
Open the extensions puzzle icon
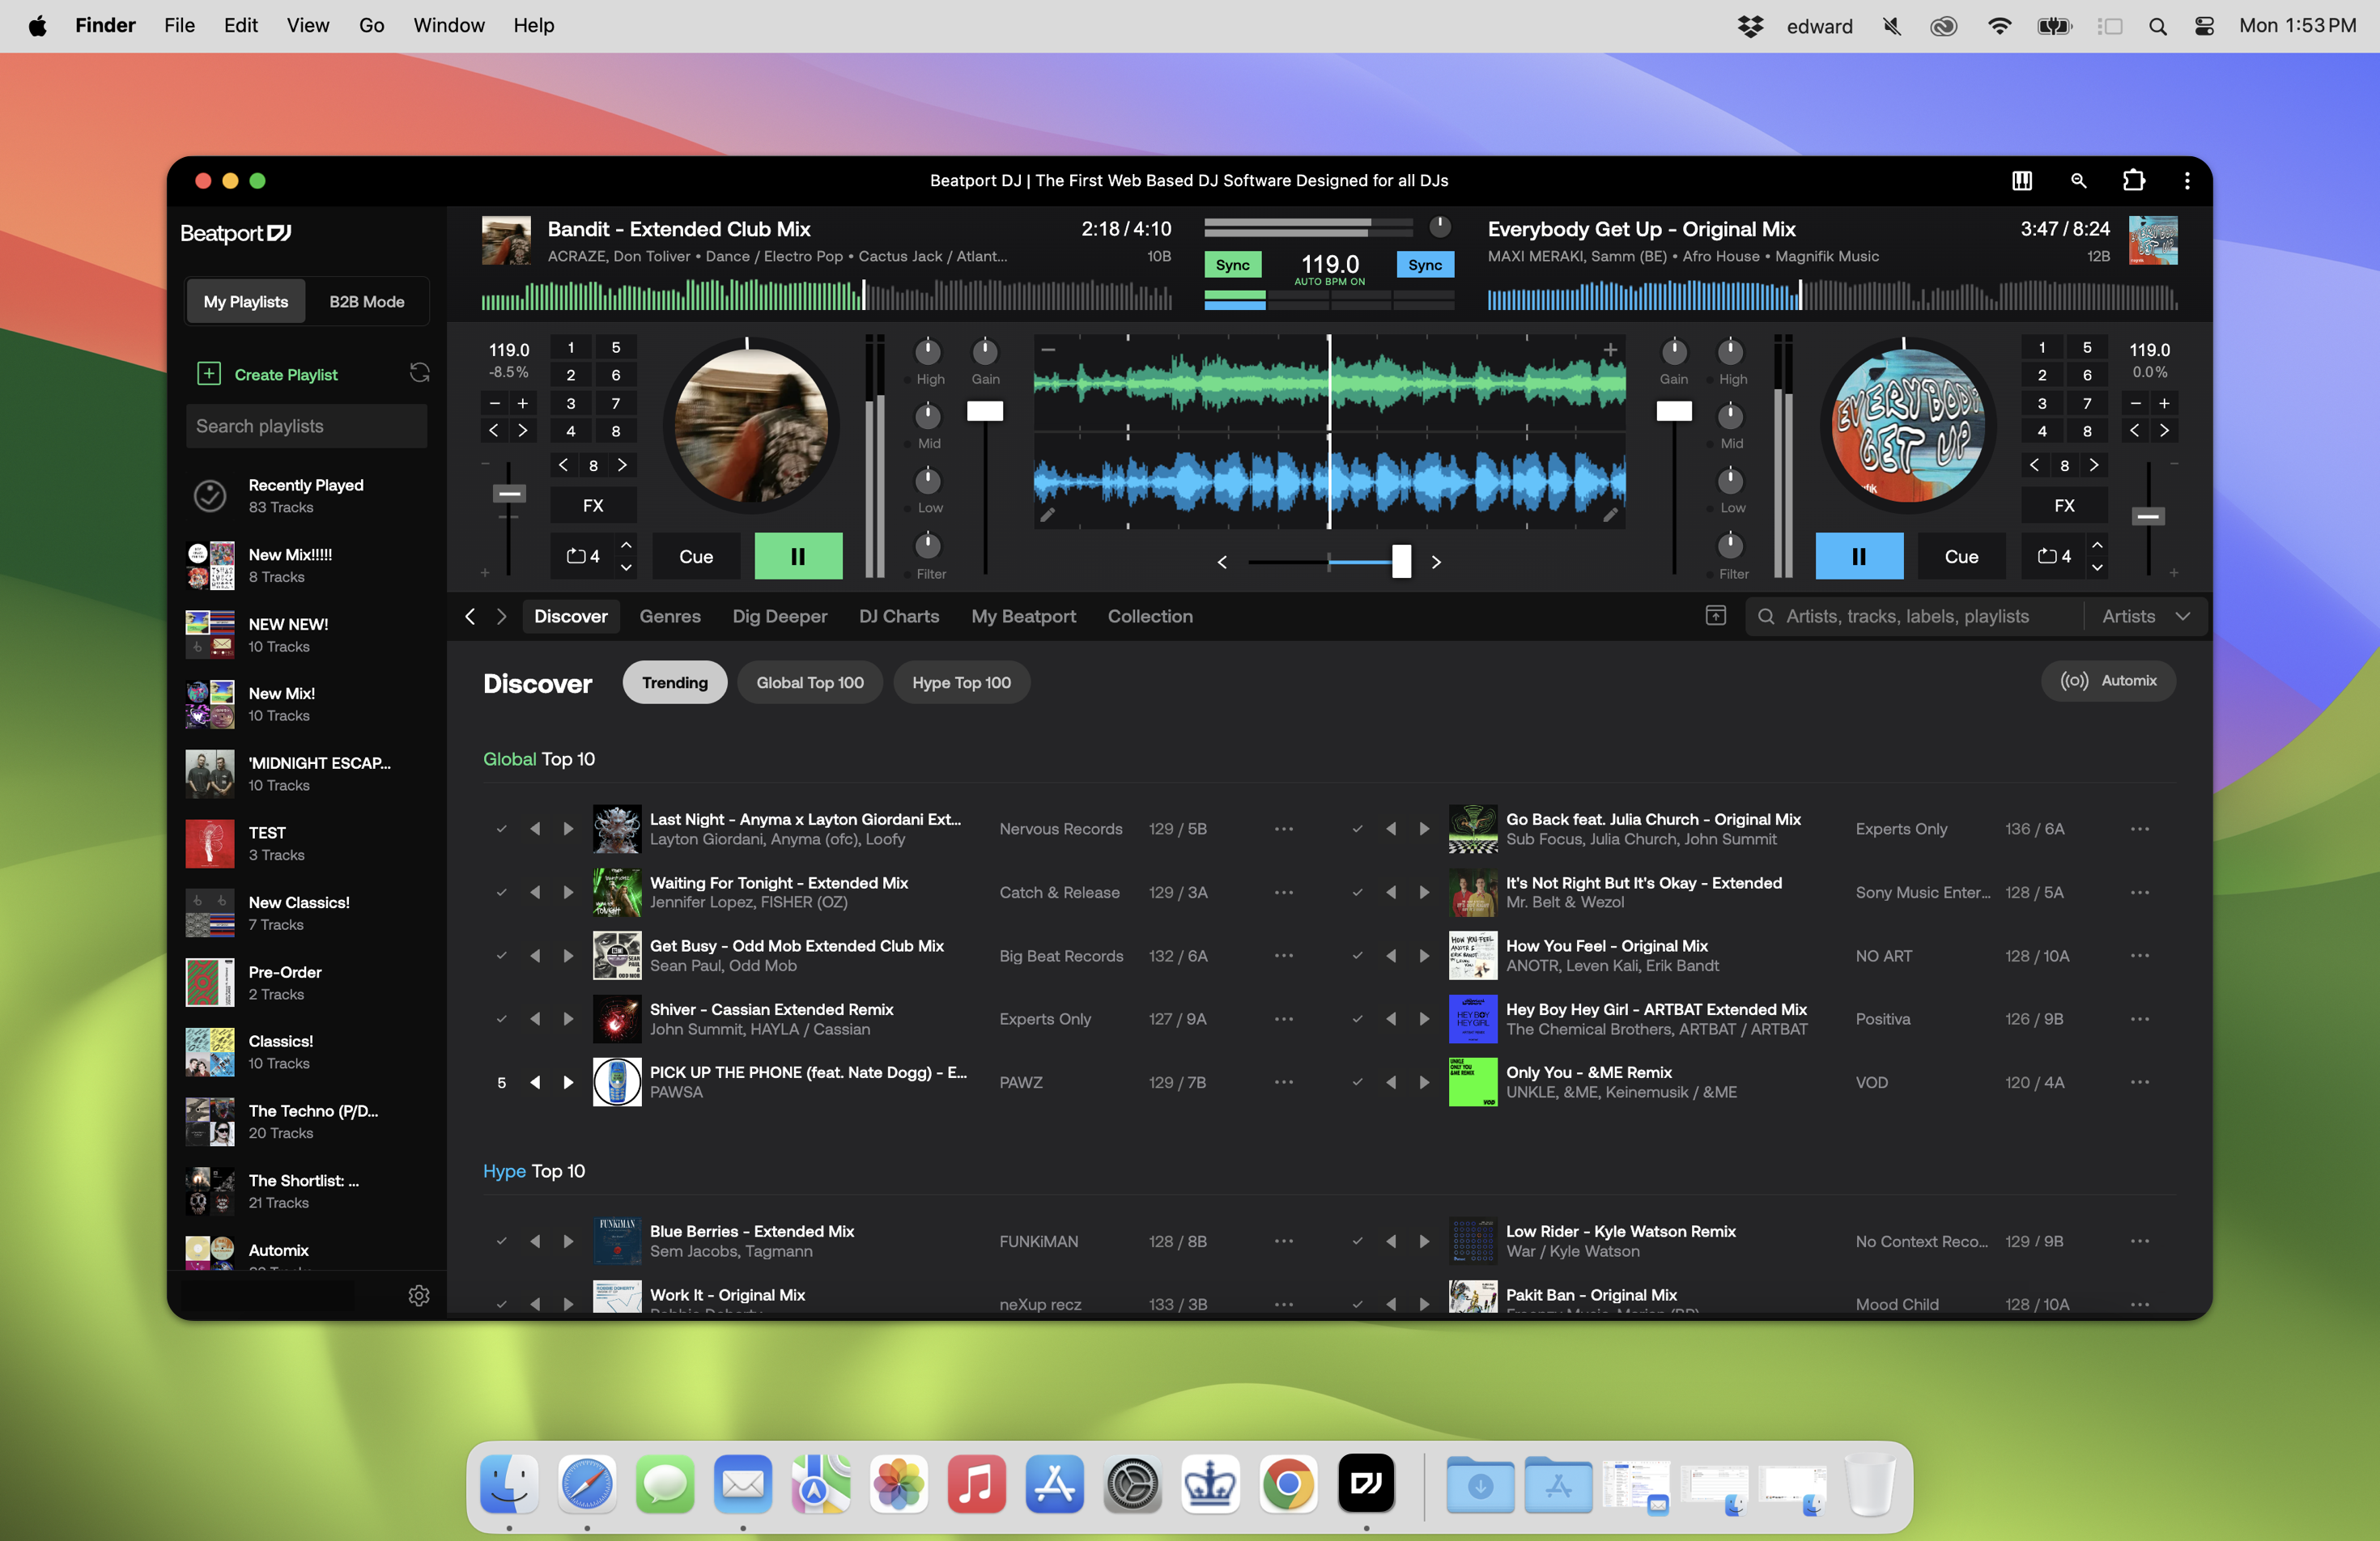(2133, 180)
